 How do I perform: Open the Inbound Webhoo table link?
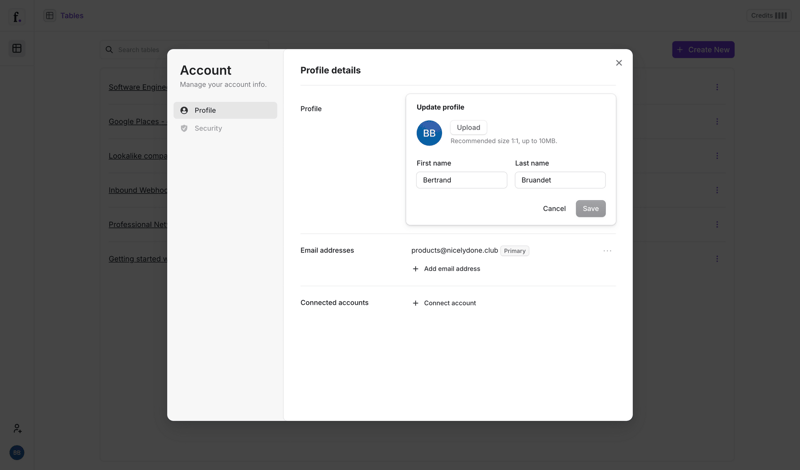(x=138, y=190)
